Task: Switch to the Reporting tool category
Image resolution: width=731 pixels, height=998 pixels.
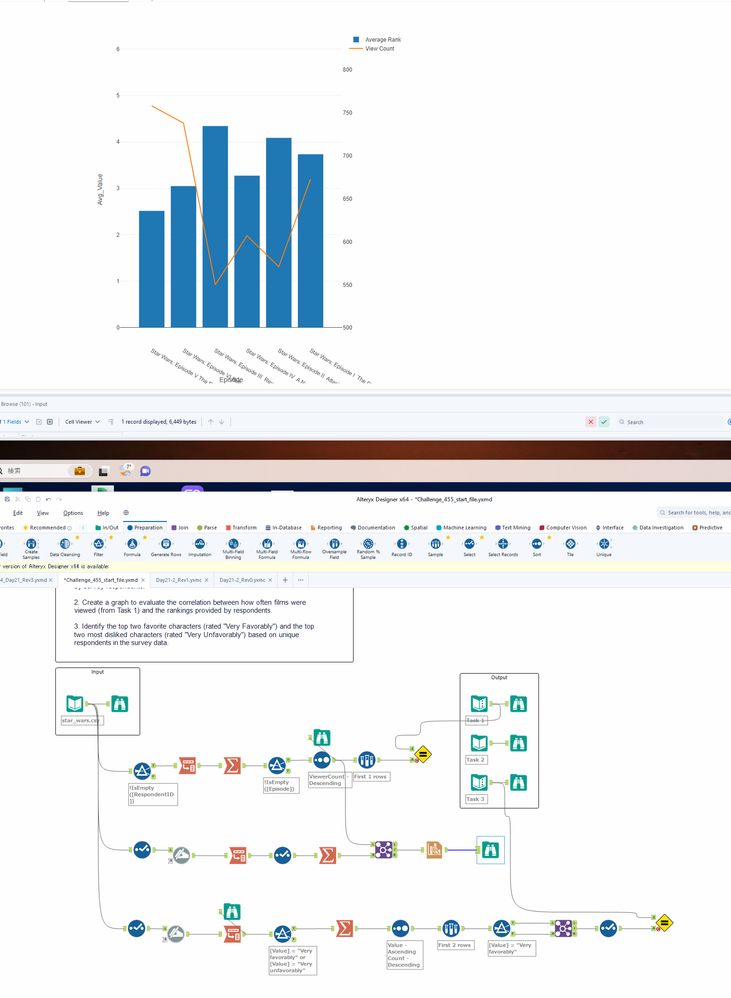Action: tap(326, 528)
